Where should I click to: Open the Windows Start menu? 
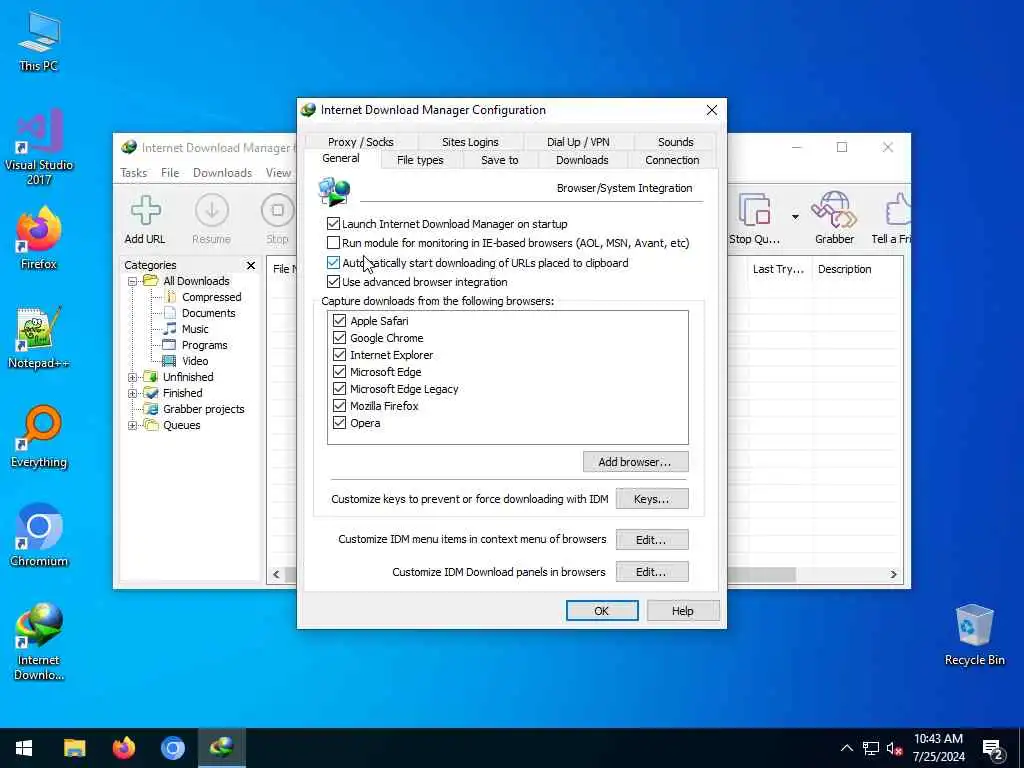[24, 748]
